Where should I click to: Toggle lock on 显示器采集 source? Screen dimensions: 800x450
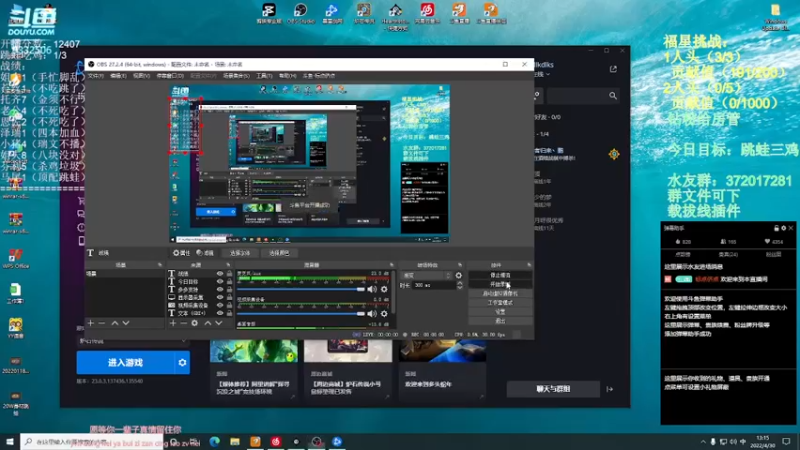[229, 297]
